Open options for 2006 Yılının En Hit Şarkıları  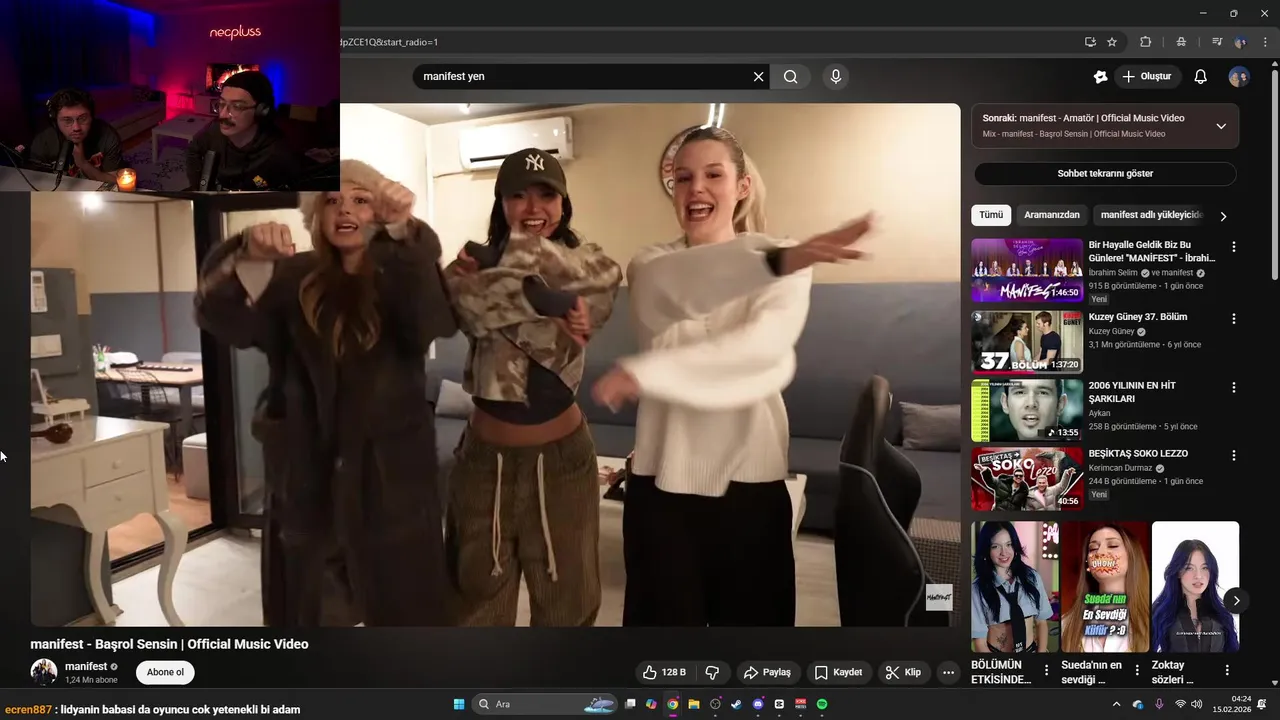pyautogui.click(x=1233, y=387)
